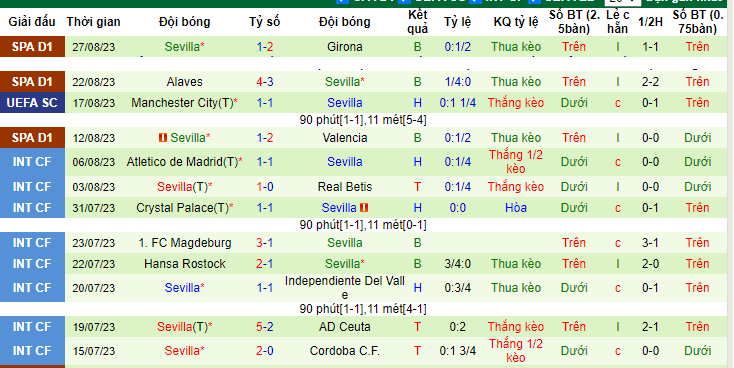Click the INT CF badge for the Hansa Rostock match
734x368 pixels.
point(32,264)
